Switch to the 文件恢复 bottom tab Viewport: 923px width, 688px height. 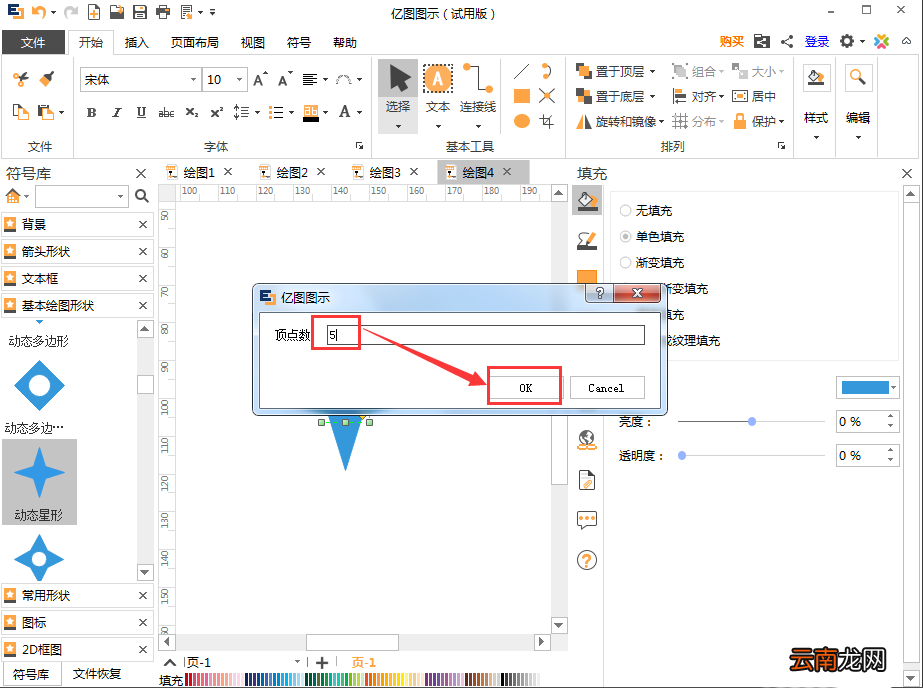click(97, 673)
